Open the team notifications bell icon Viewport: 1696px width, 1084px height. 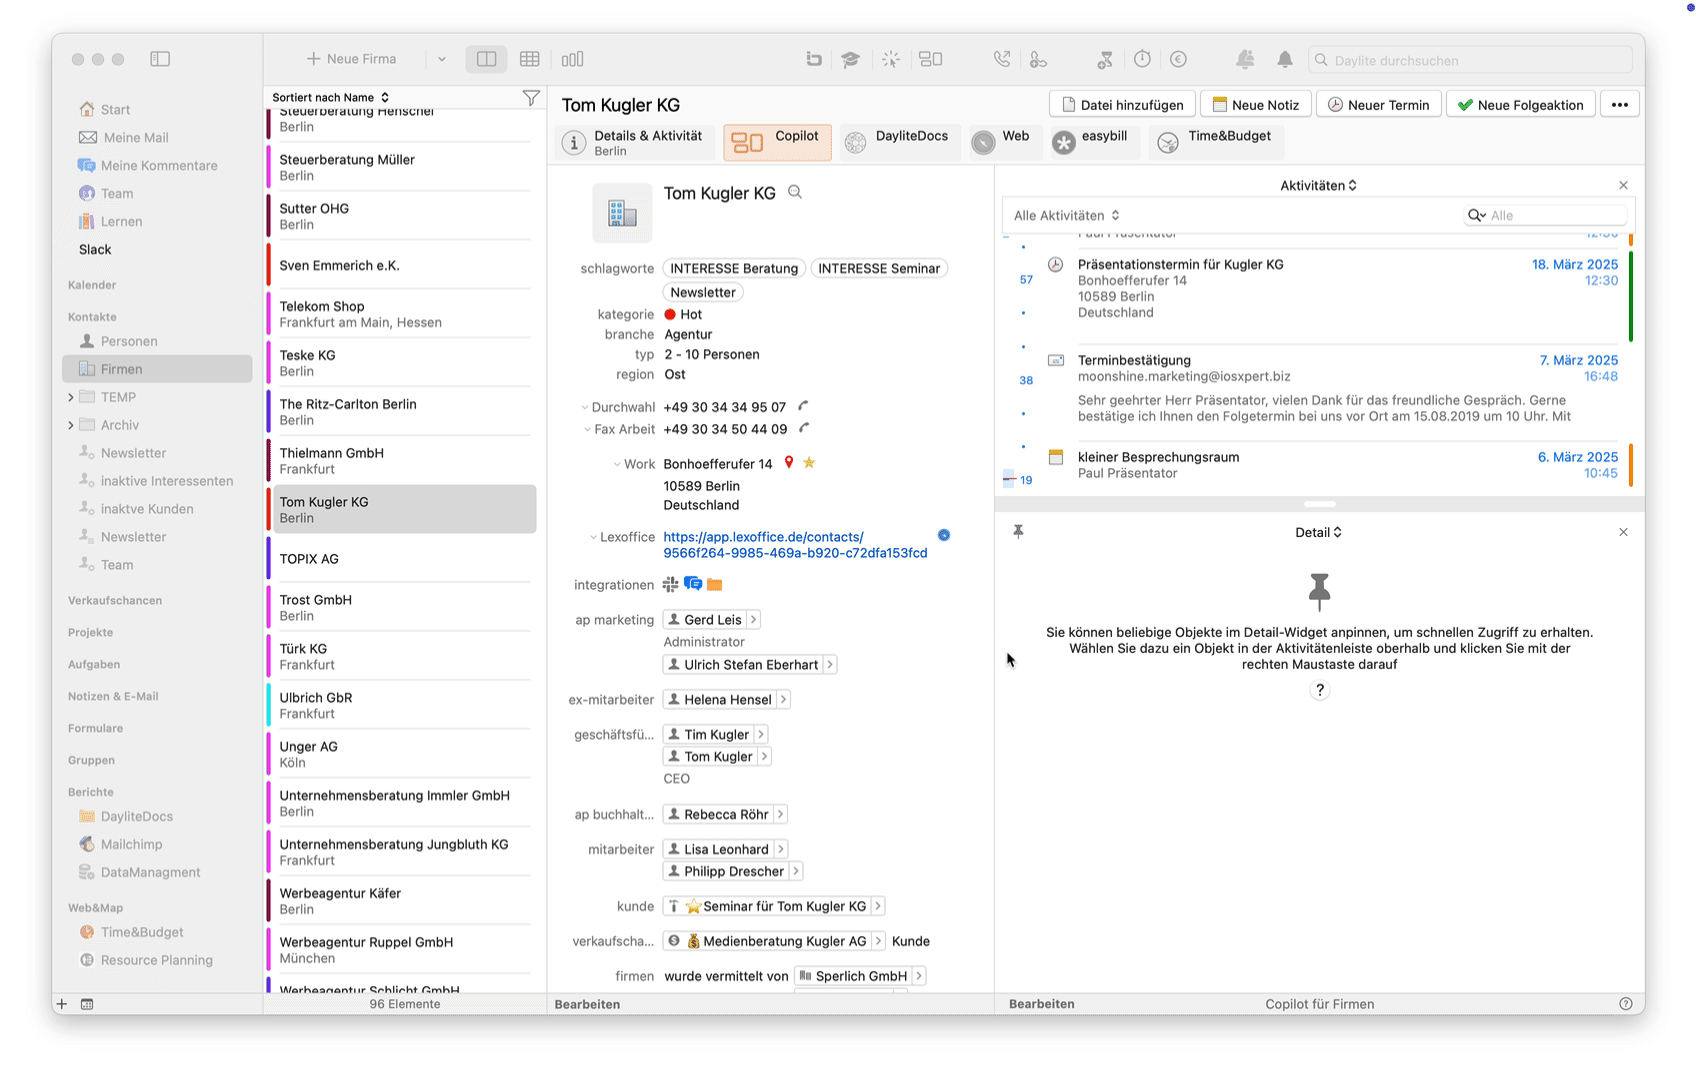(1245, 59)
